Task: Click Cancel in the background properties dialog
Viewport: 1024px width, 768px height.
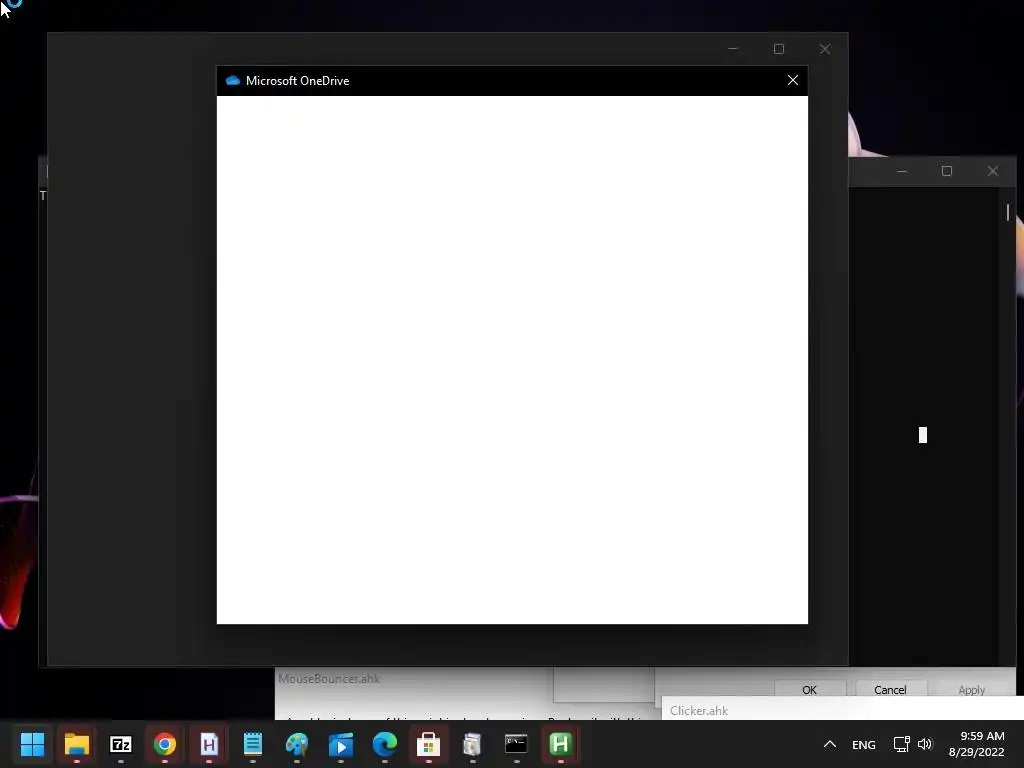Action: point(890,690)
